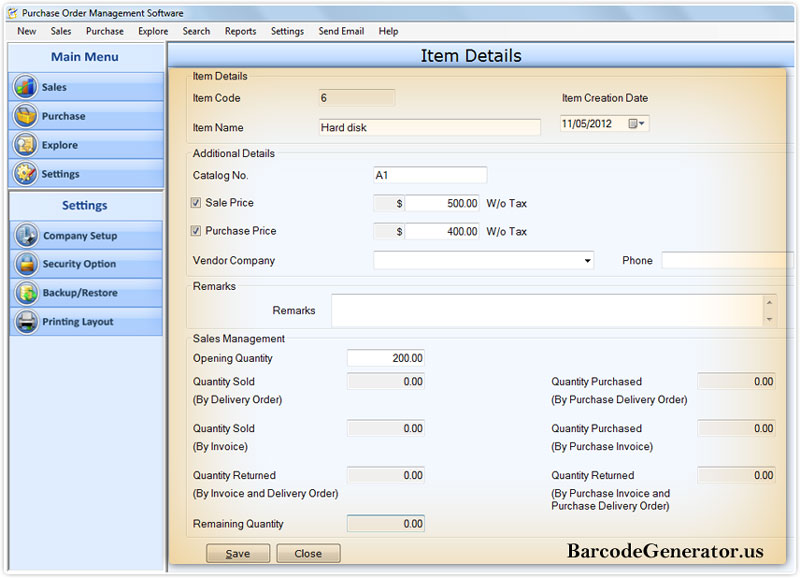Open the New menu
800x578 pixels.
tap(27, 31)
